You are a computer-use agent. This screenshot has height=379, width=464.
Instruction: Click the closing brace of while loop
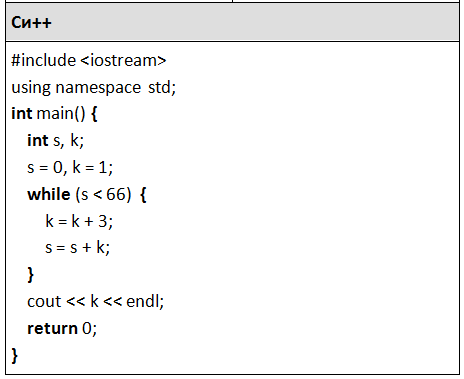click(31, 275)
